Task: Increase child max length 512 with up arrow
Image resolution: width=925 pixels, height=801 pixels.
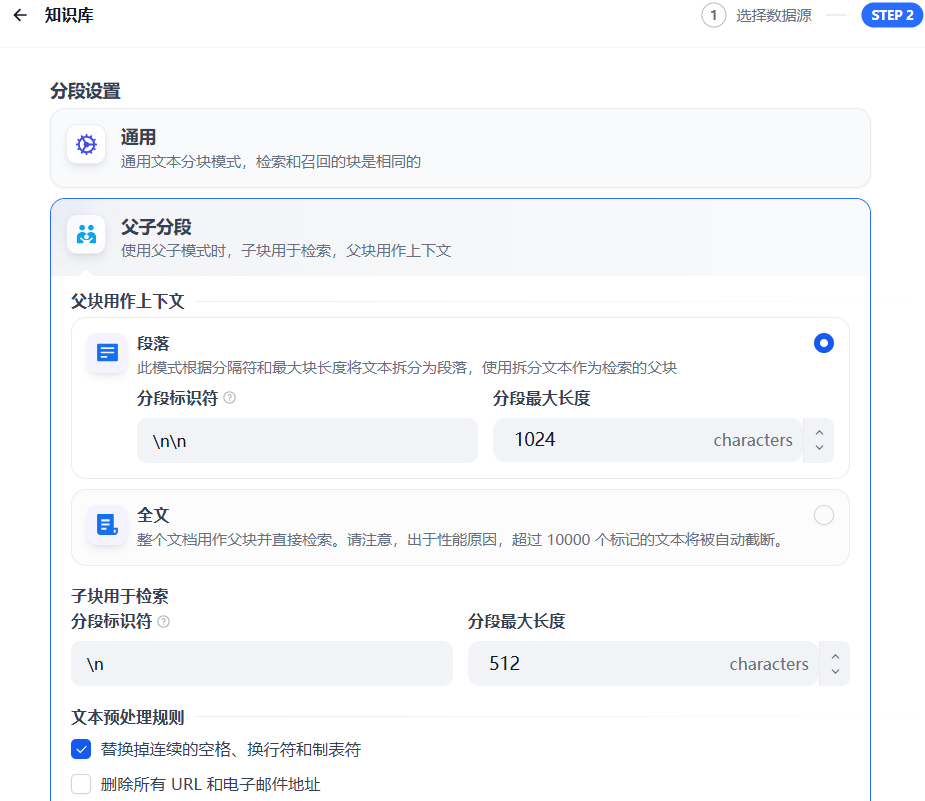Action: coord(835,657)
